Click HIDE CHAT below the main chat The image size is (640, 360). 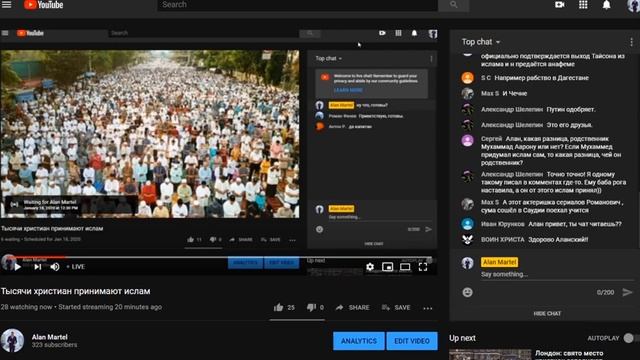click(x=547, y=313)
